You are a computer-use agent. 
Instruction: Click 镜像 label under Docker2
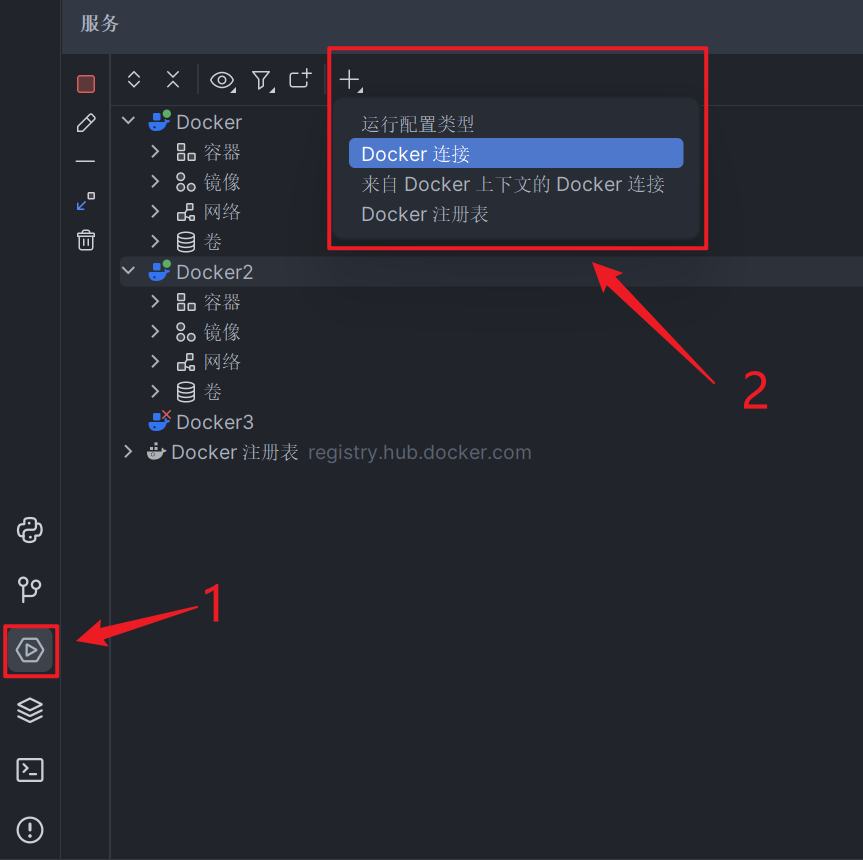point(222,332)
